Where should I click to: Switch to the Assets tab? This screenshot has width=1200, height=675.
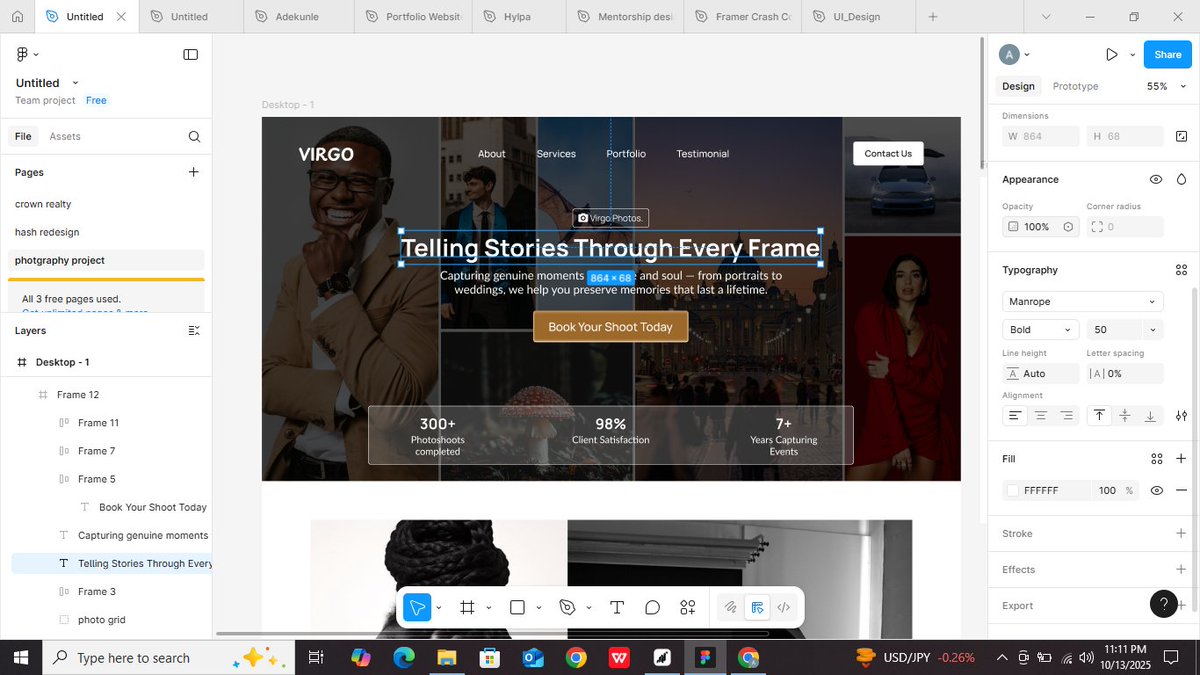tap(65, 136)
